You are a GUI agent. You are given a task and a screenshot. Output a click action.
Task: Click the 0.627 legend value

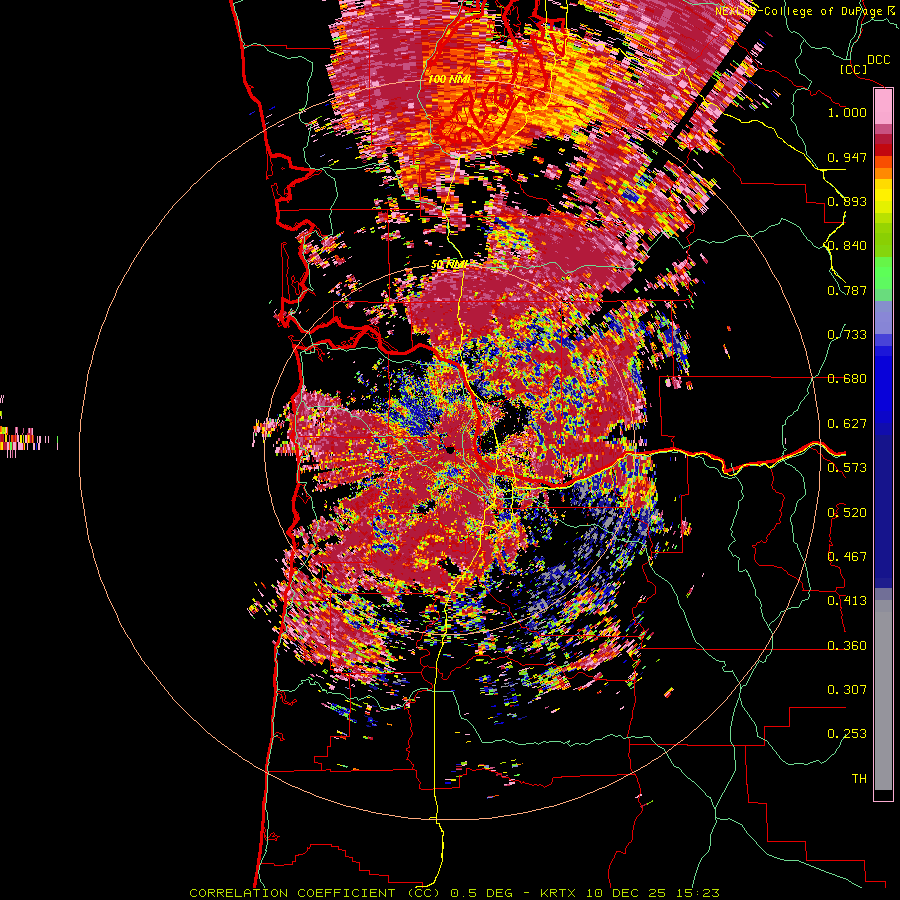847,424
